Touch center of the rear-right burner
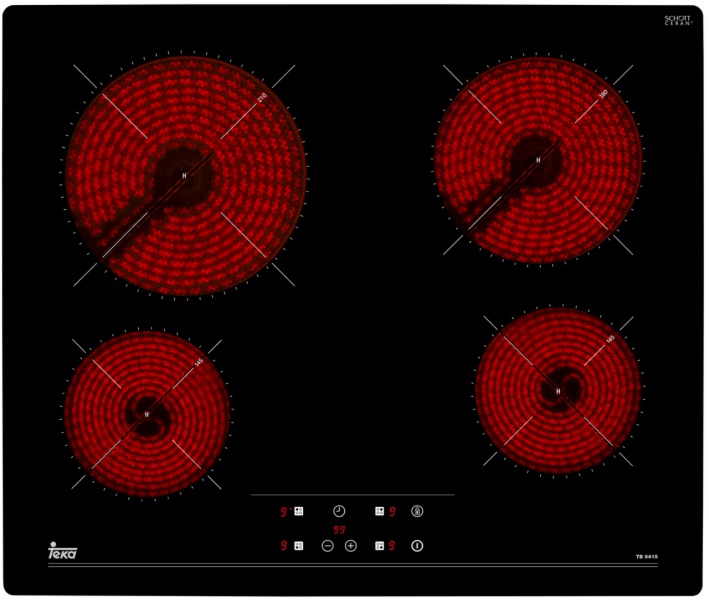The height and width of the screenshot is (600, 709). click(538, 160)
